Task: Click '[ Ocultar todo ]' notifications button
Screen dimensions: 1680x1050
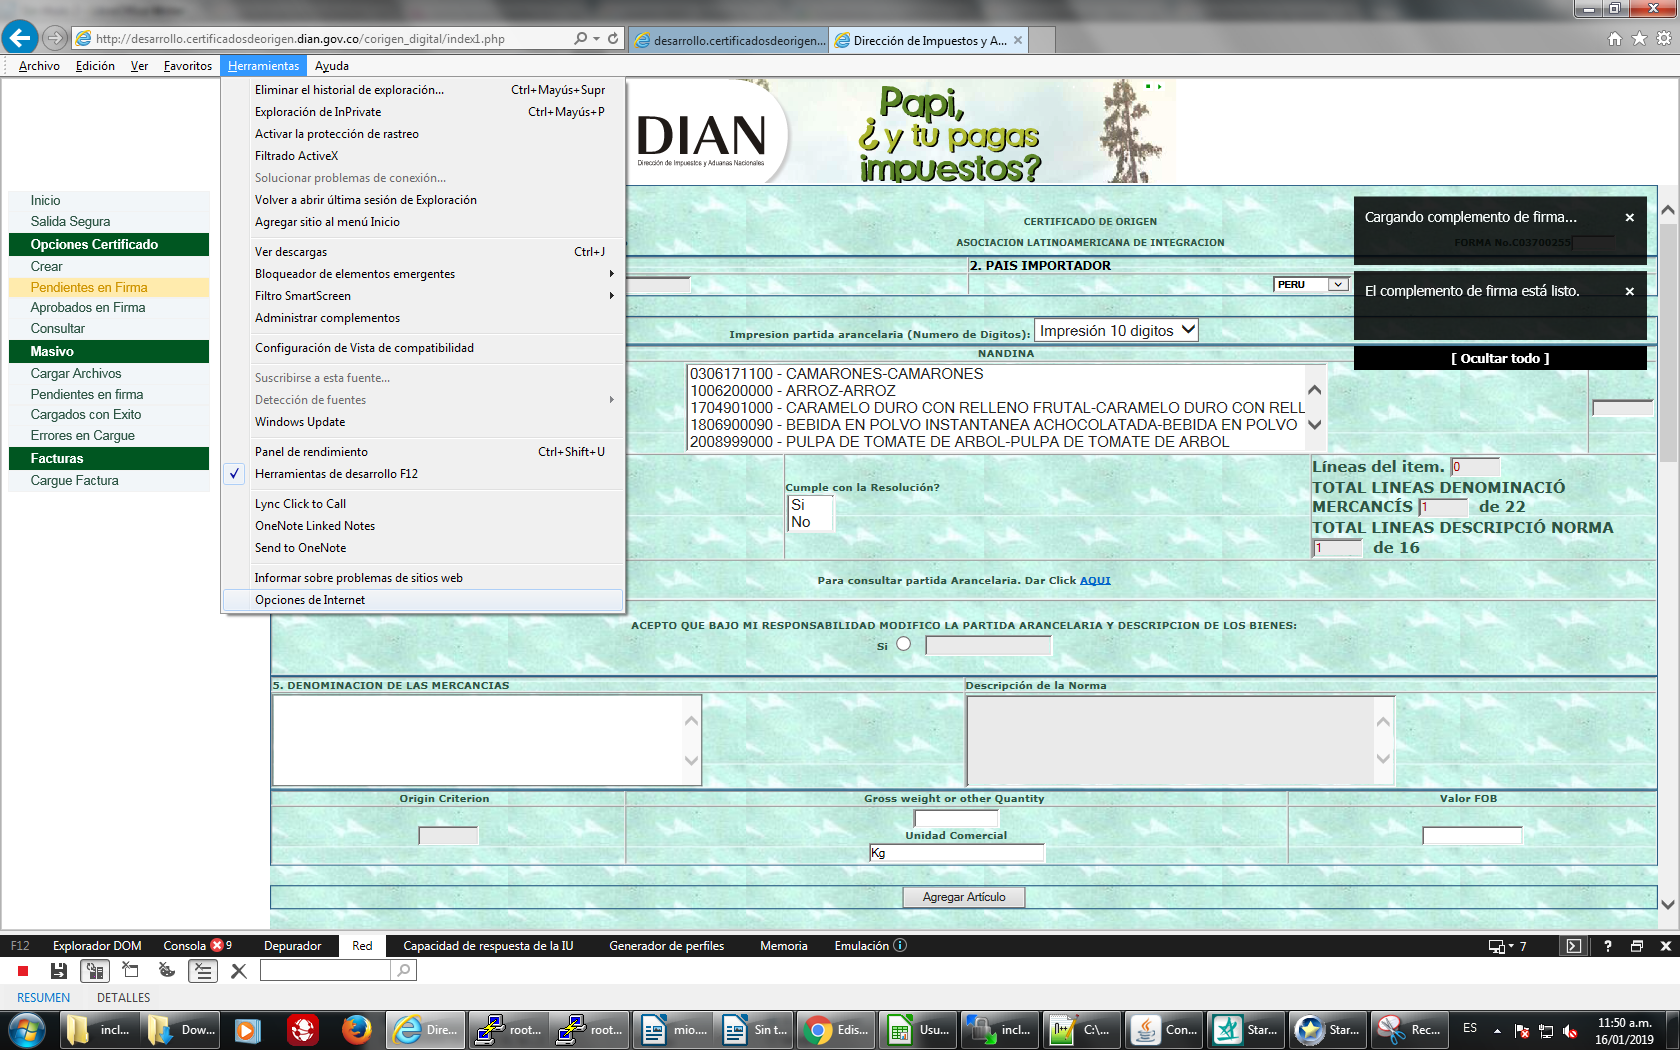Action: coord(1500,358)
